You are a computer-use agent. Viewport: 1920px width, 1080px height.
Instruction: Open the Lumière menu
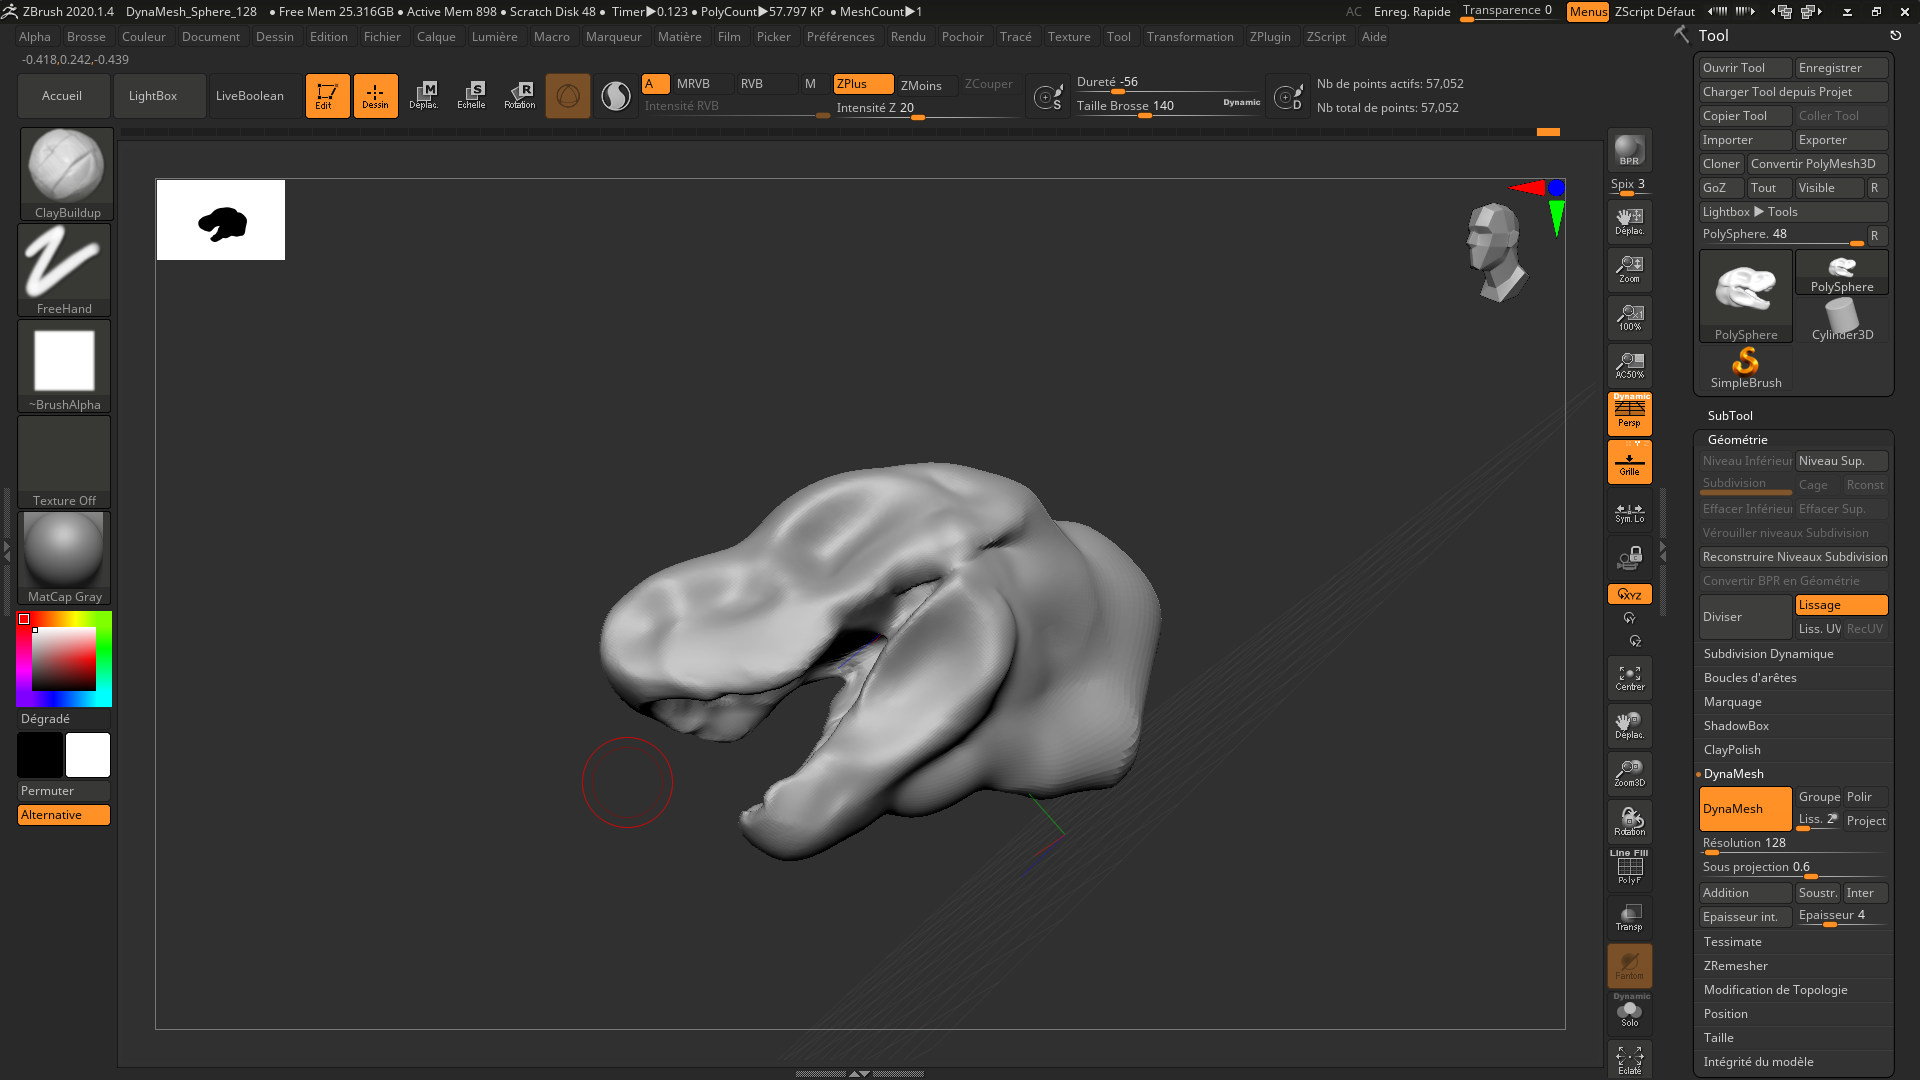494,37
